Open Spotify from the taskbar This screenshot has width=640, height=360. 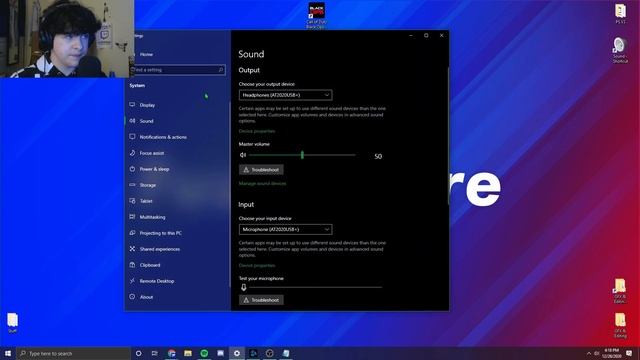click(x=204, y=353)
